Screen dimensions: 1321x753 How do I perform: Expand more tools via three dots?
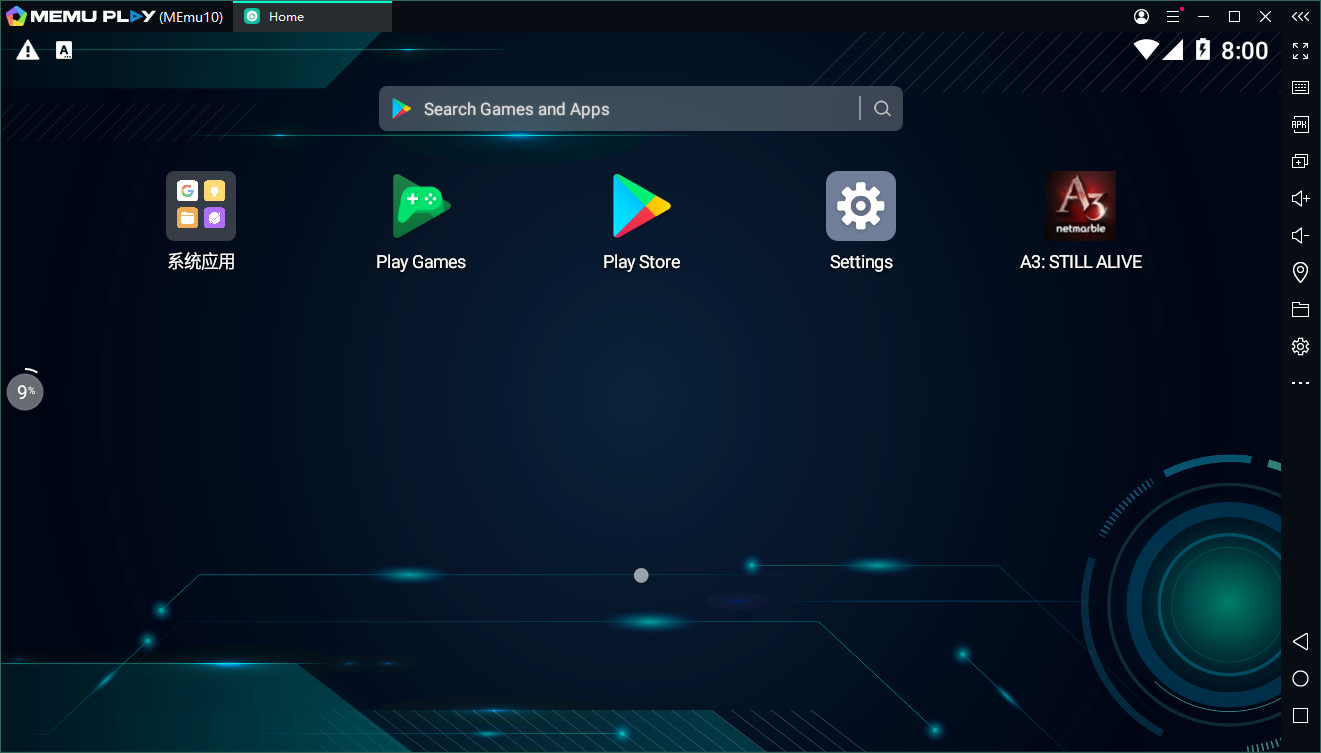pos(1300,383)
